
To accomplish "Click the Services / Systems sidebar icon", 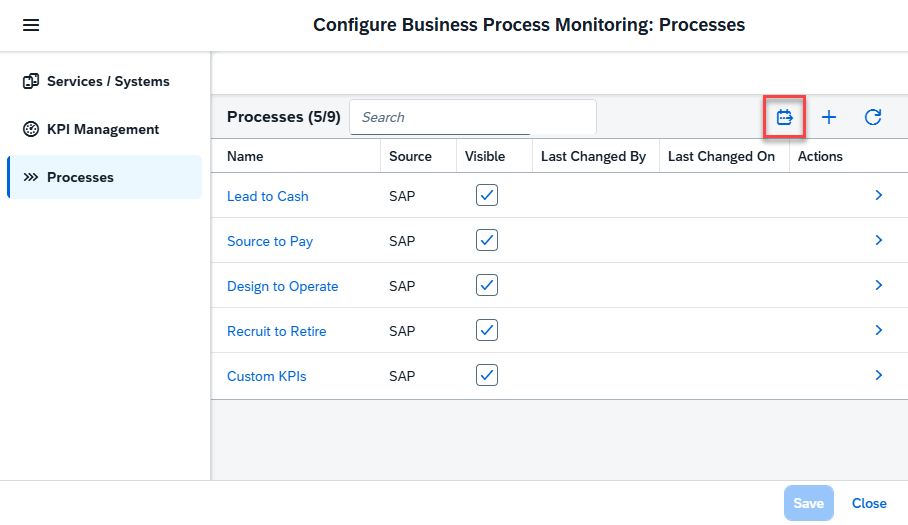I will coord(31,81).
